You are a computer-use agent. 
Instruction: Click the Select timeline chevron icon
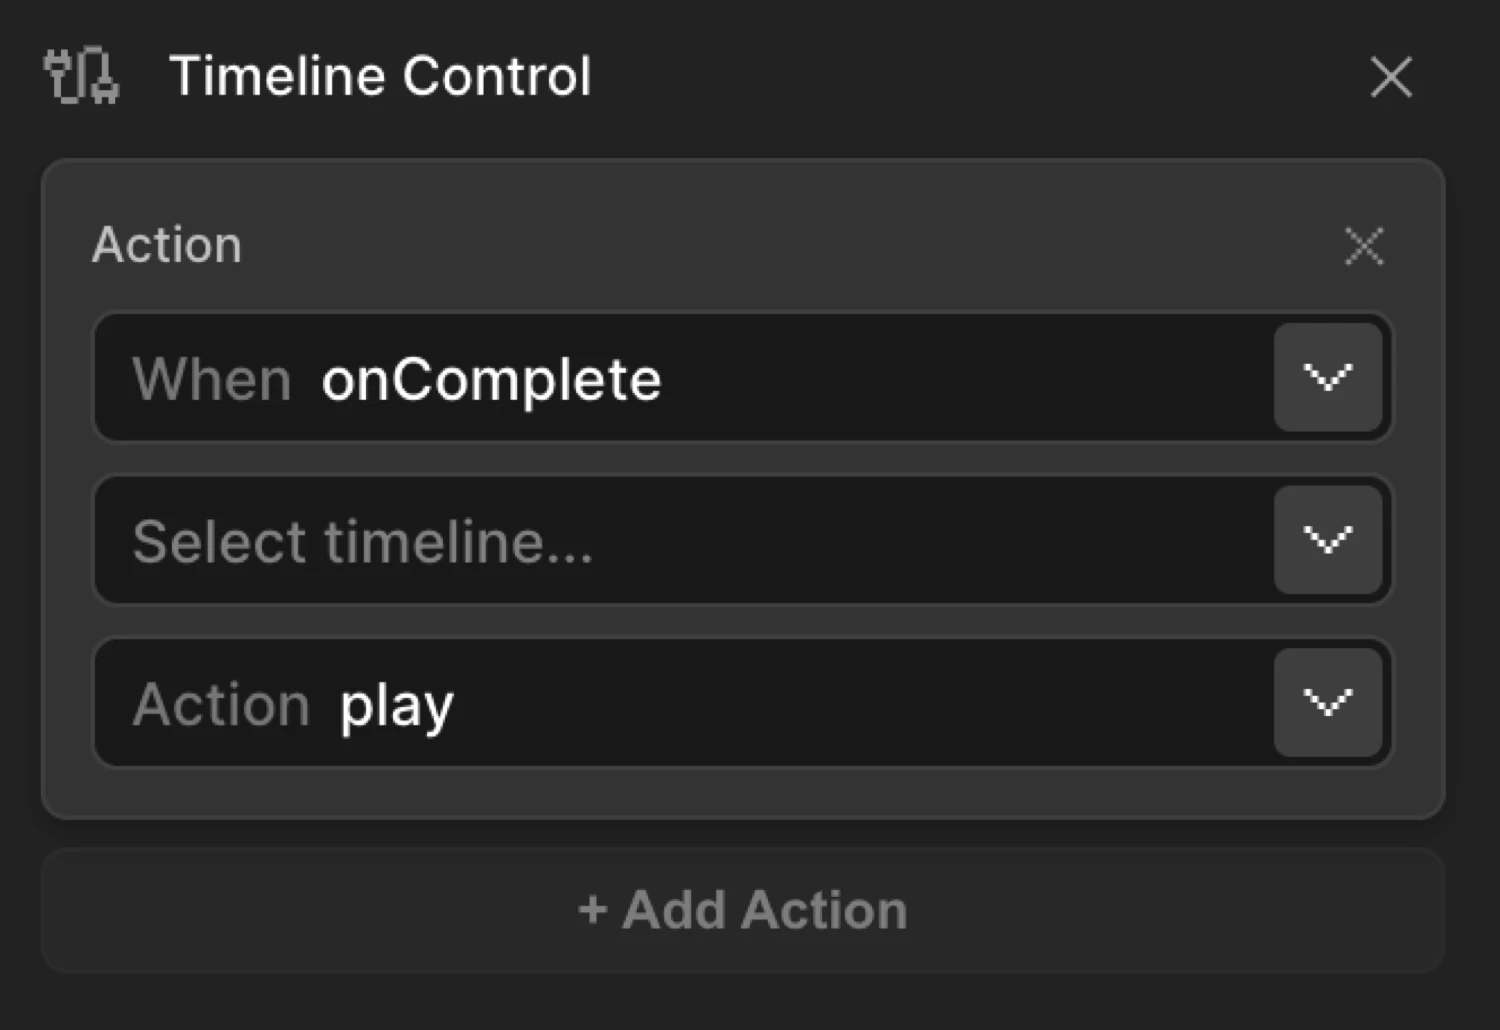1328,540
